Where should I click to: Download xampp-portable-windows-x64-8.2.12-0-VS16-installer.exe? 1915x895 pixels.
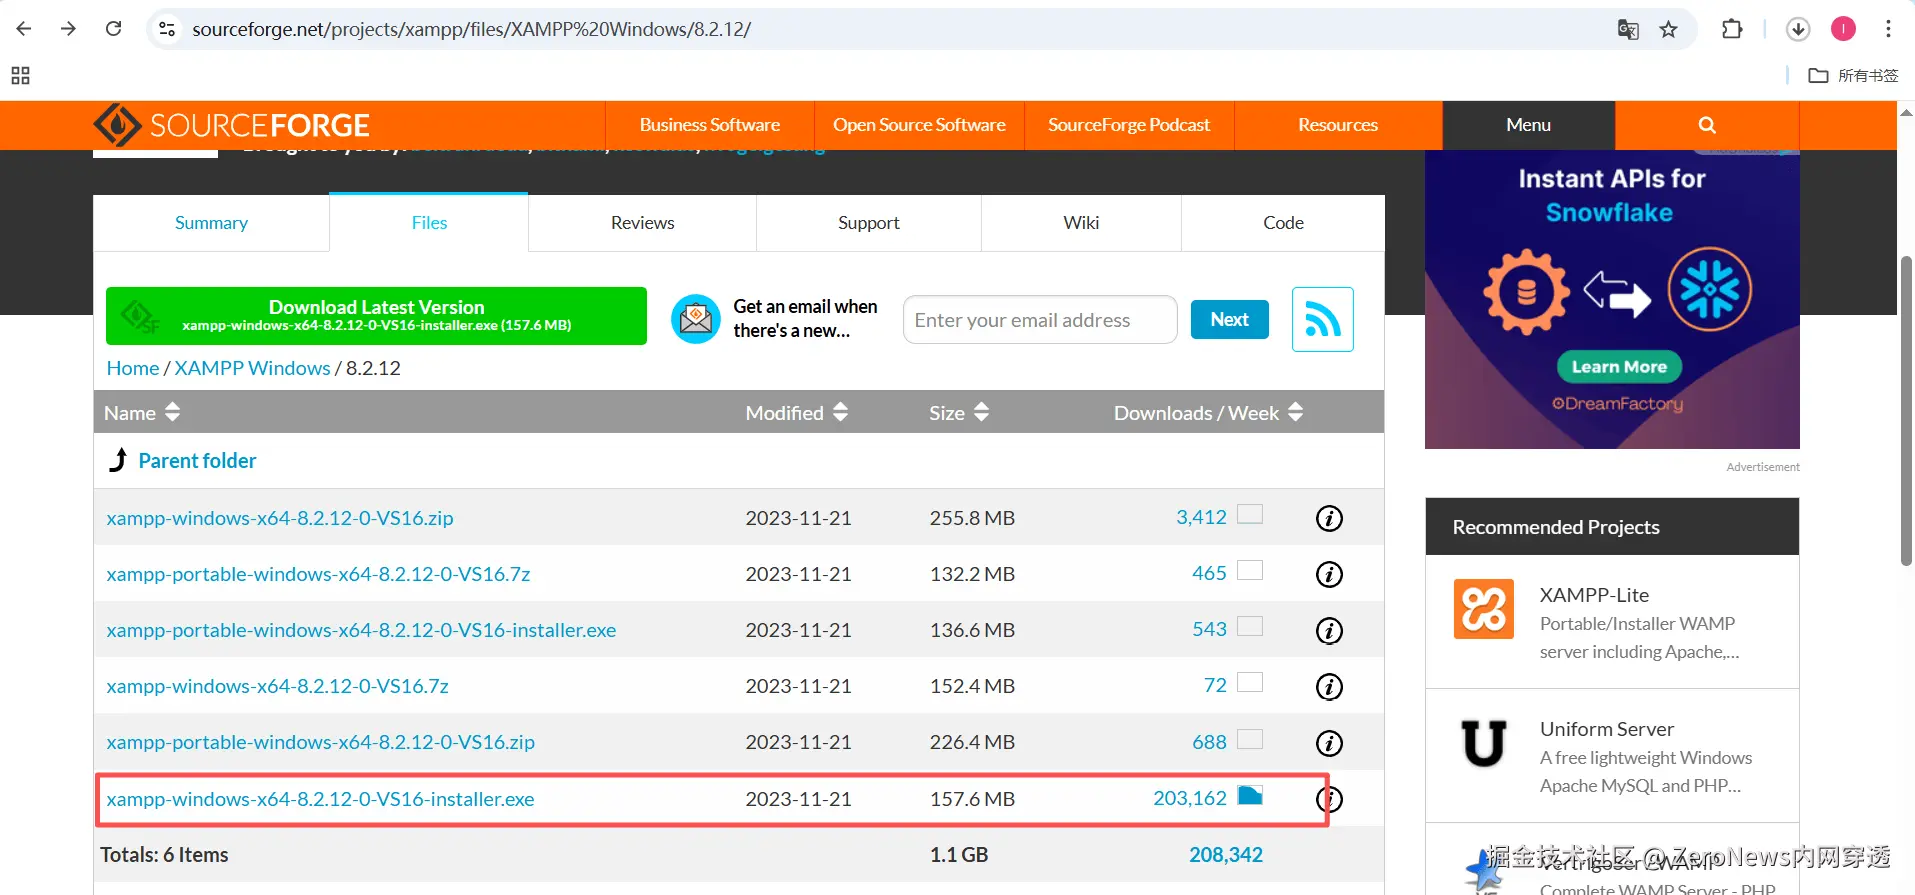[361, 630]
